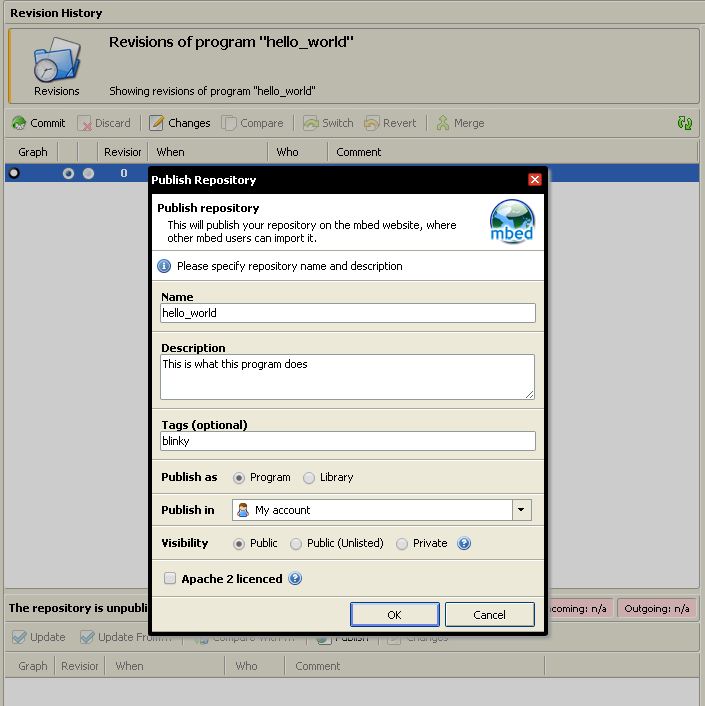Screen dimensions: 705x706
Task: Click the Name input field
Action: pos(348,313)
